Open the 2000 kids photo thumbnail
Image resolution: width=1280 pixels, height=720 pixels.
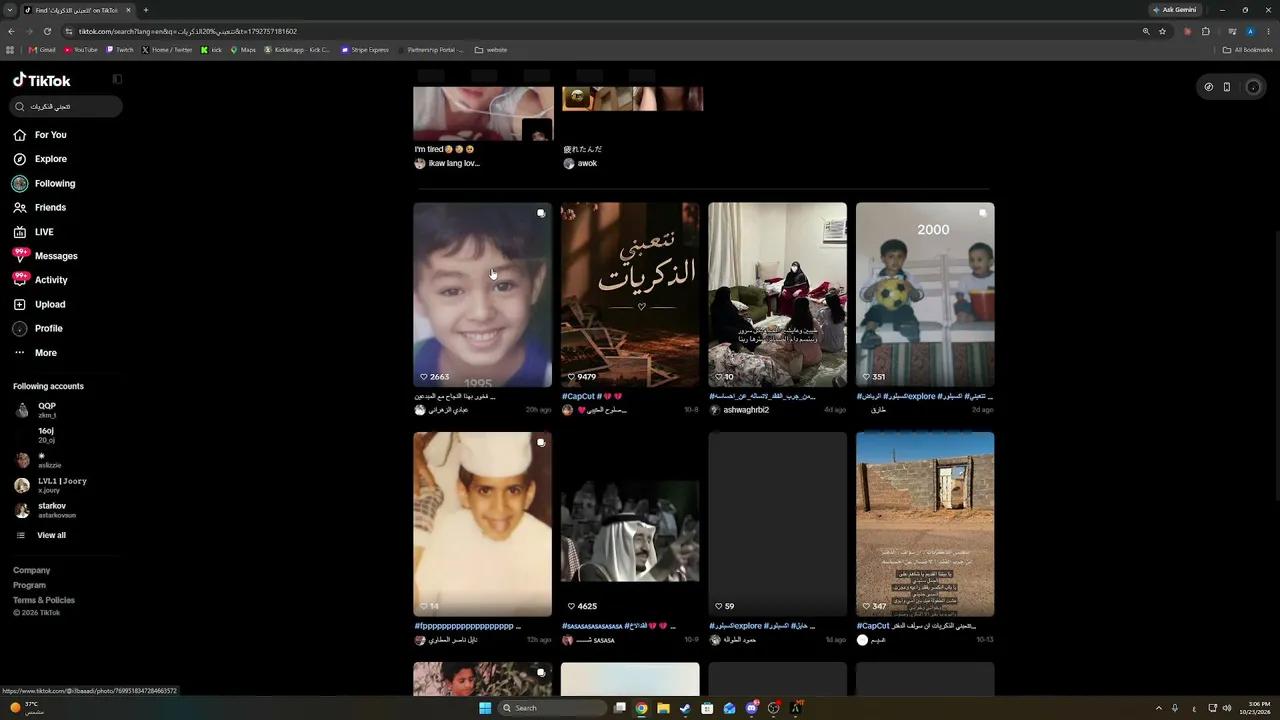(x=925, y=295)
